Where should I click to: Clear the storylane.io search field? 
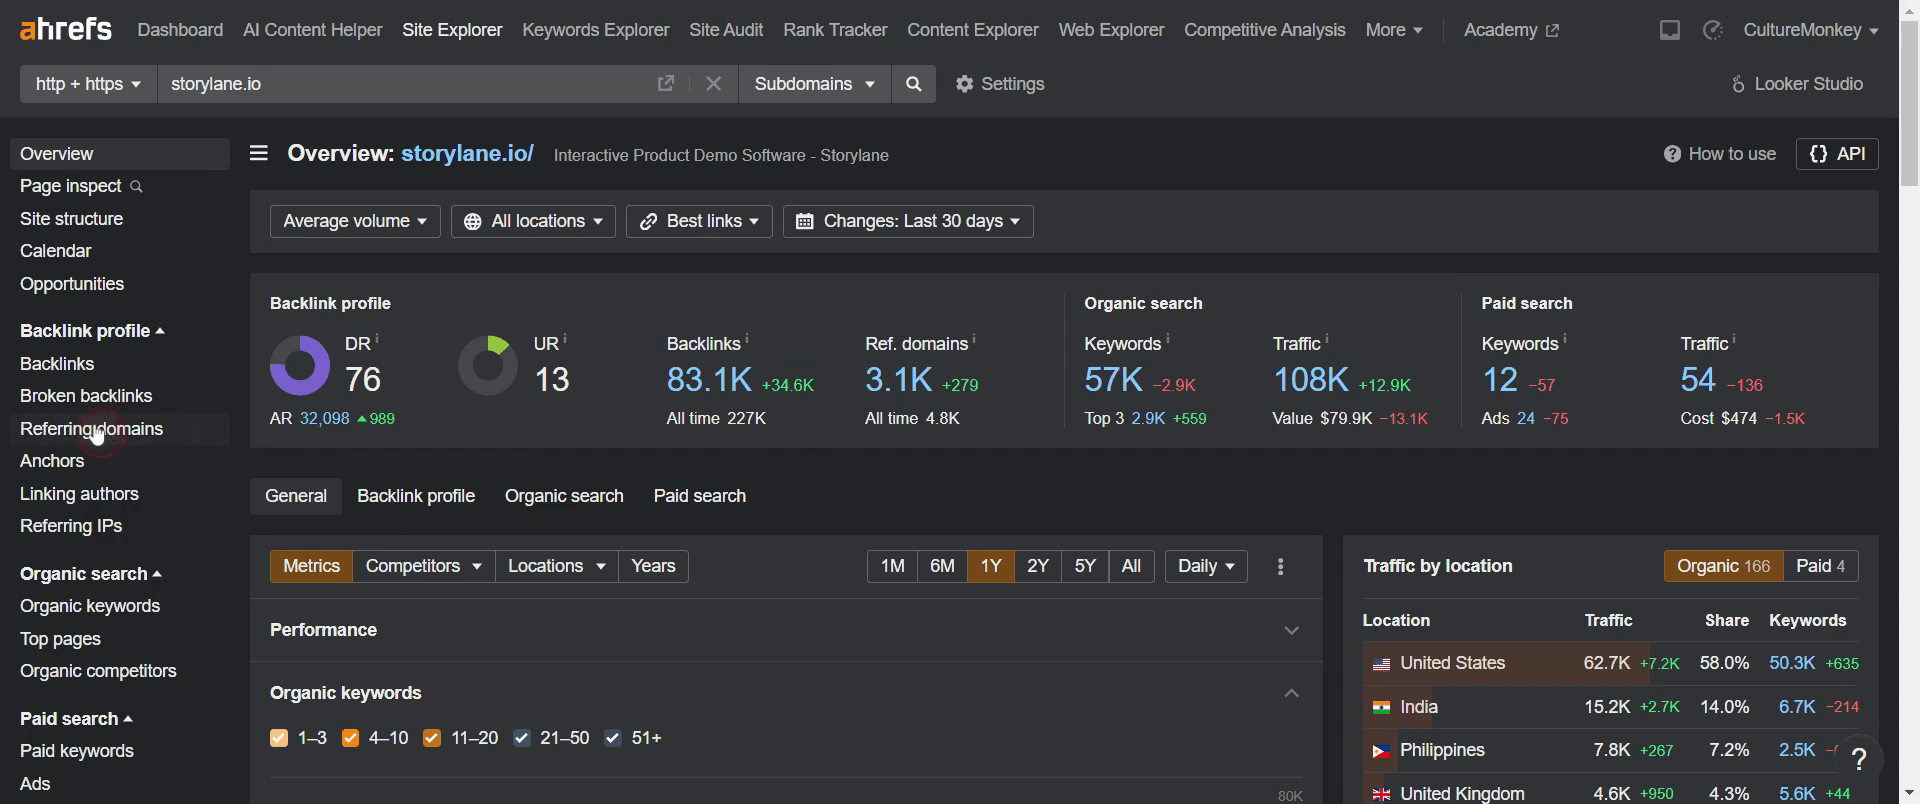coord(713,84)
